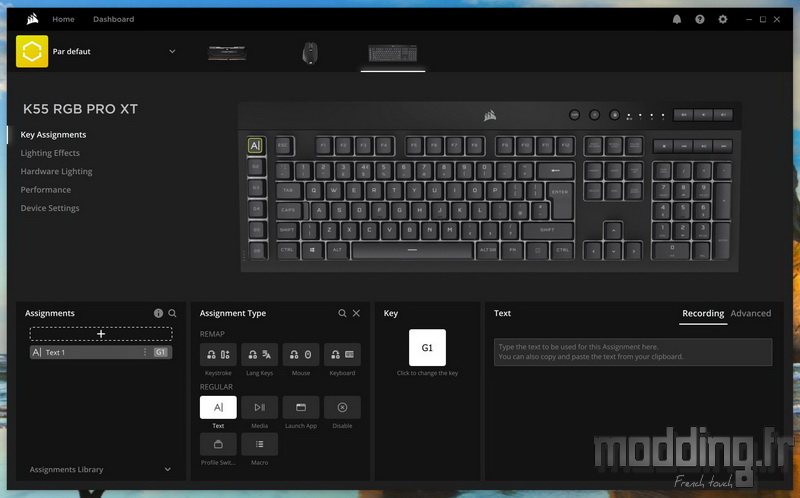Add a new assignment with plus button
The height and width of the screenshot is (498, 800).
coord(101,334)
